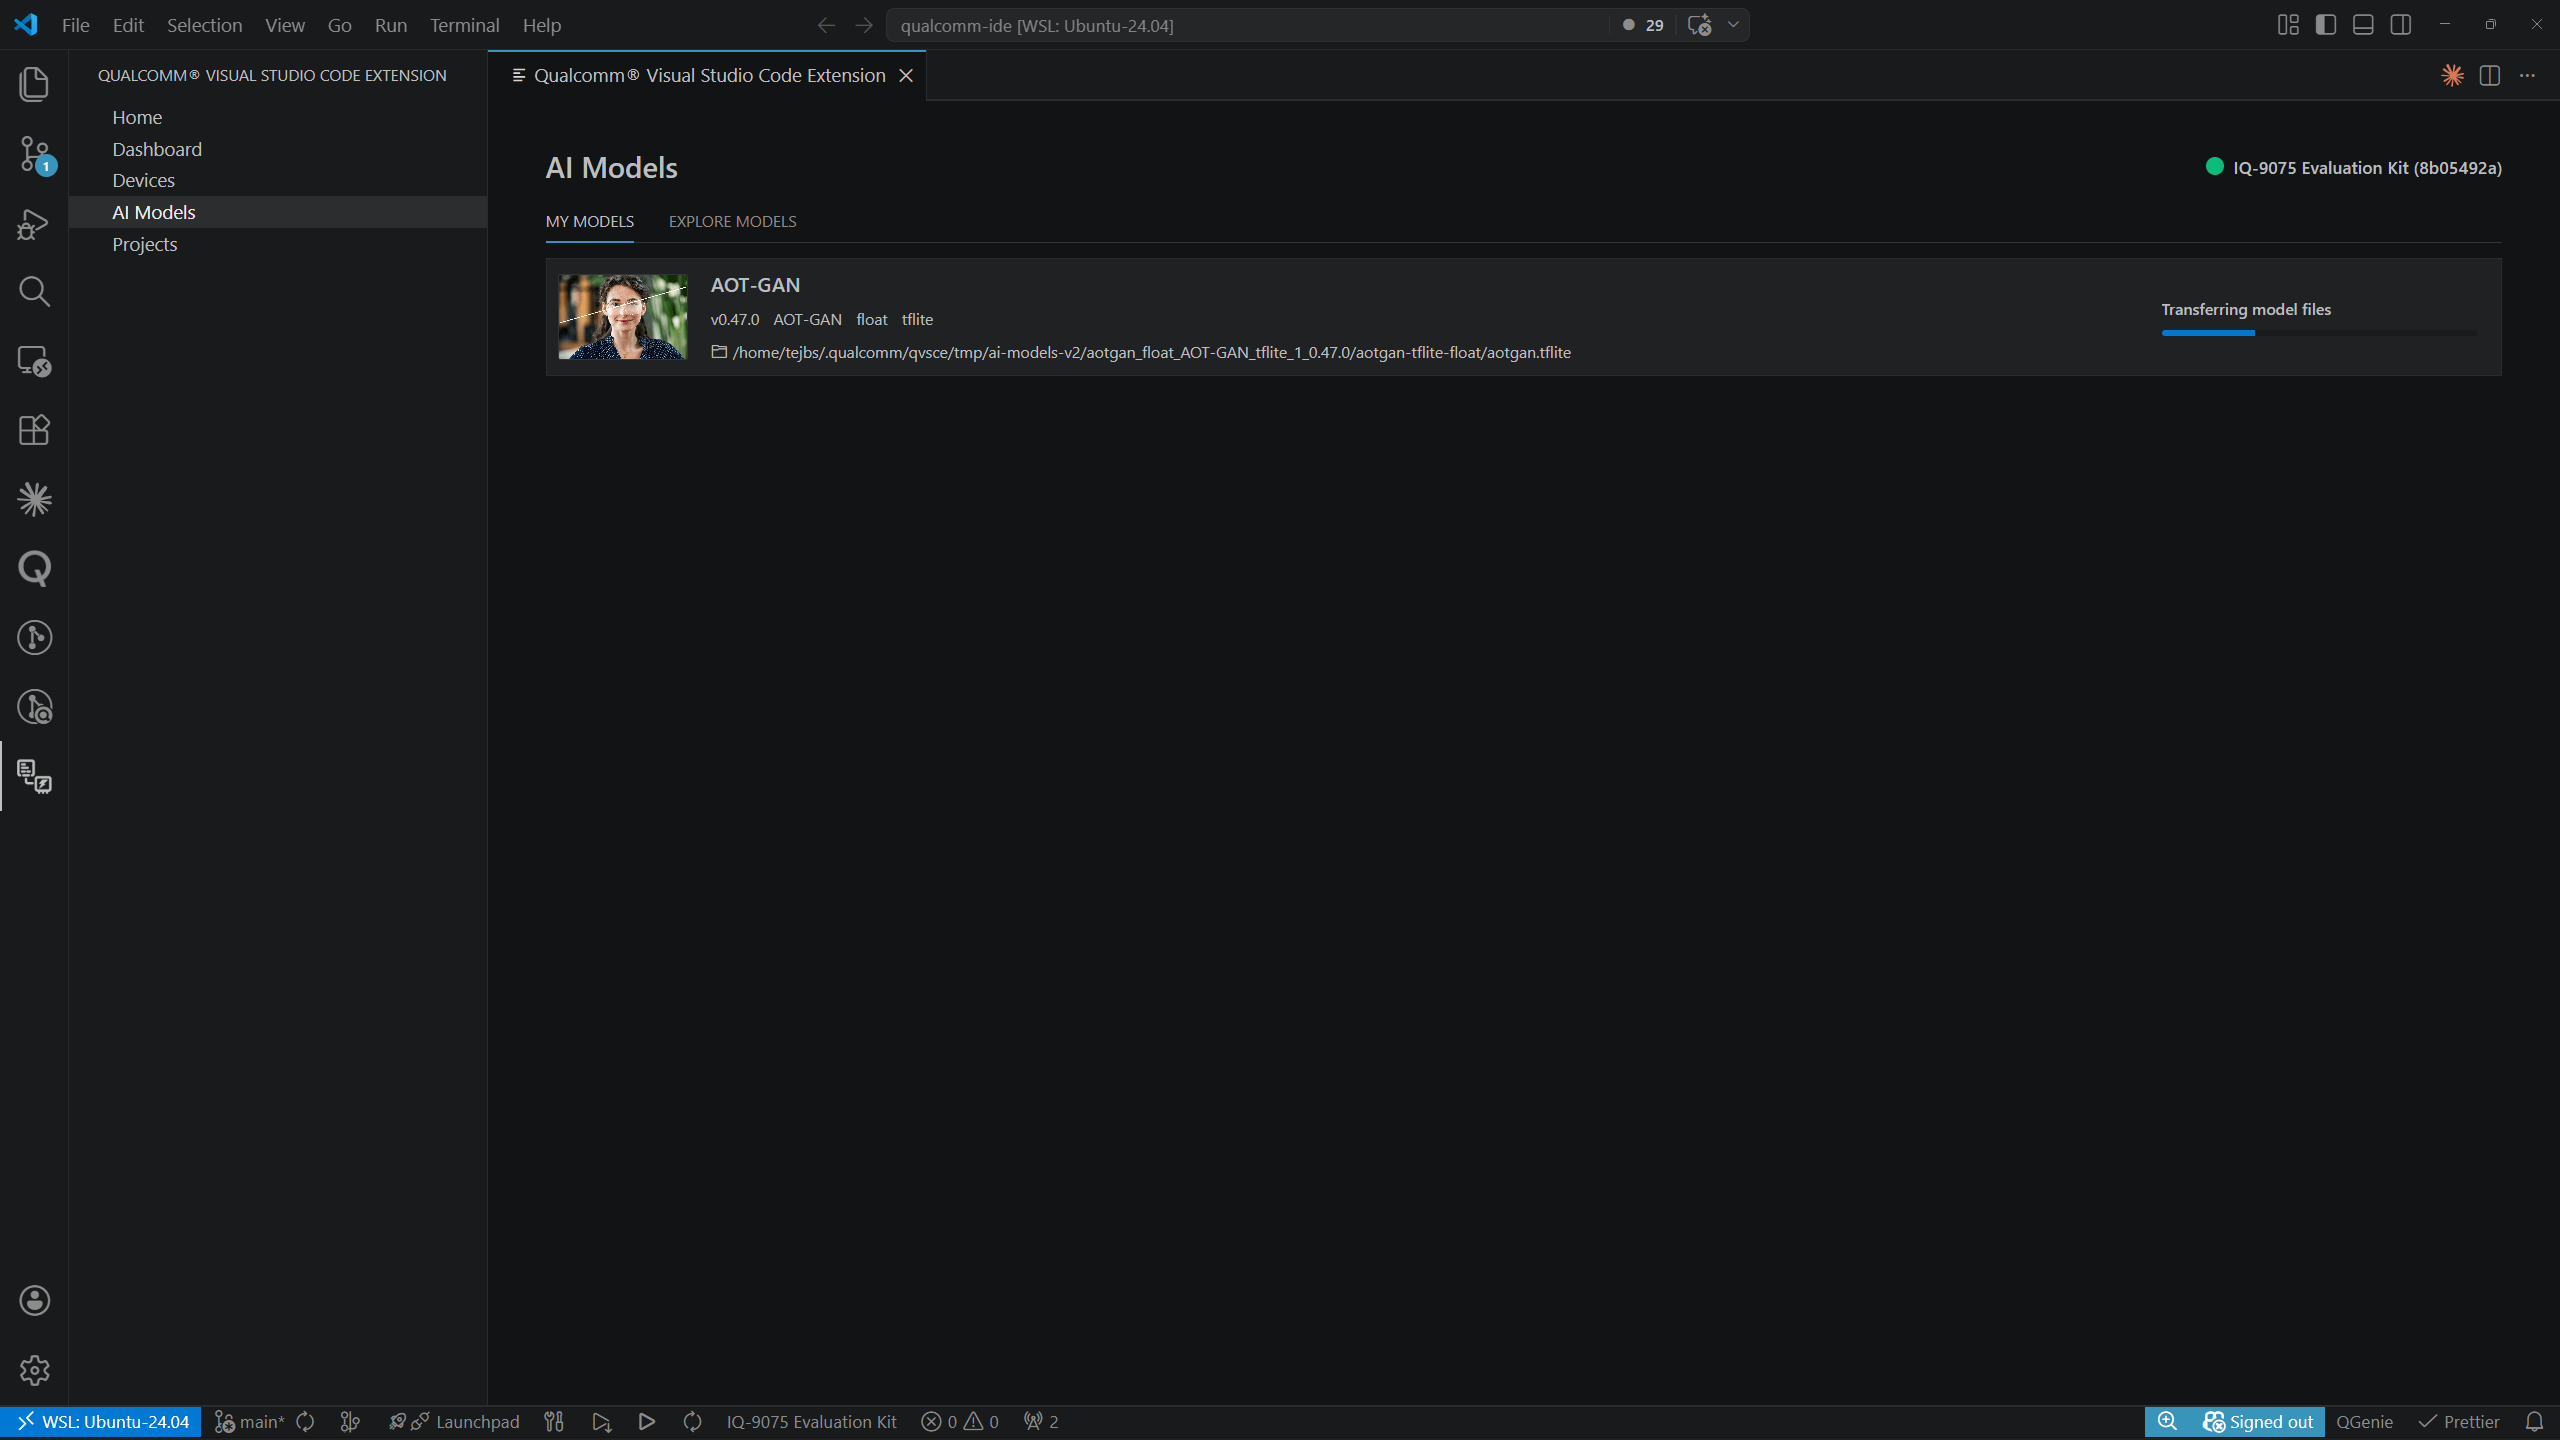Open the Customize Layout menu
Screen dimensions: 2560x1440
(x=2288, y=25)
